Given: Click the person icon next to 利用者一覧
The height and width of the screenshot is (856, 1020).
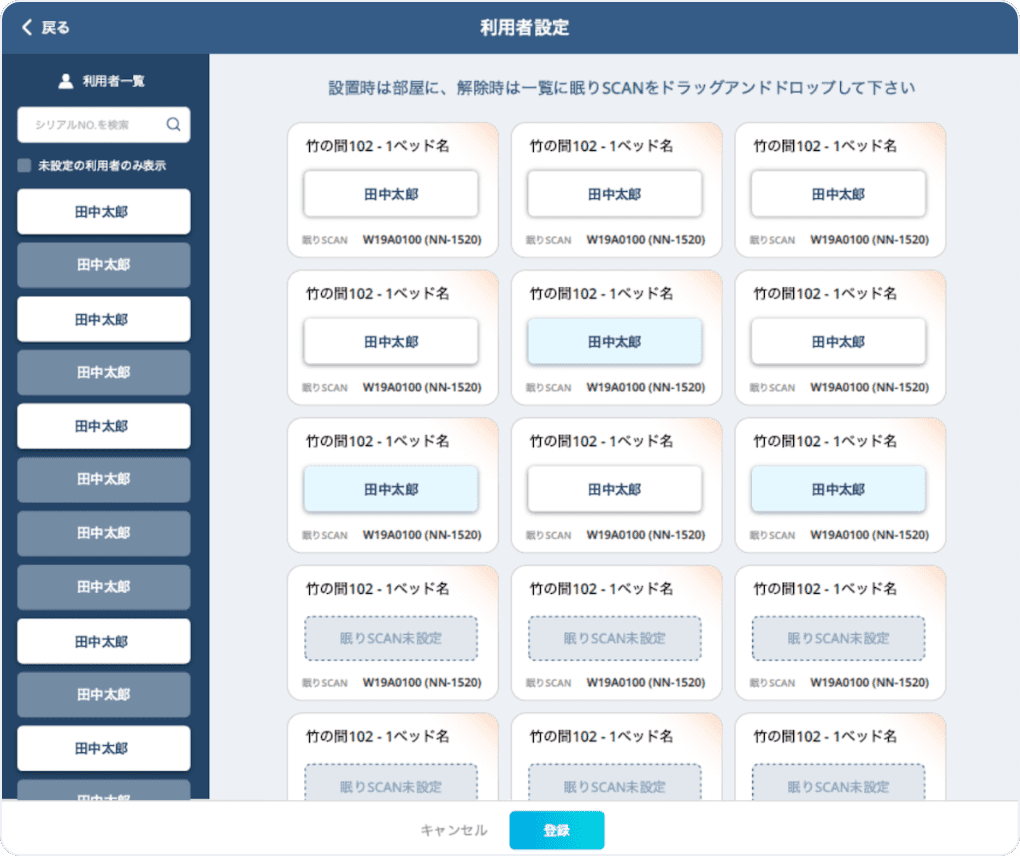Looking at the screenshot, I should coord(66,81).
